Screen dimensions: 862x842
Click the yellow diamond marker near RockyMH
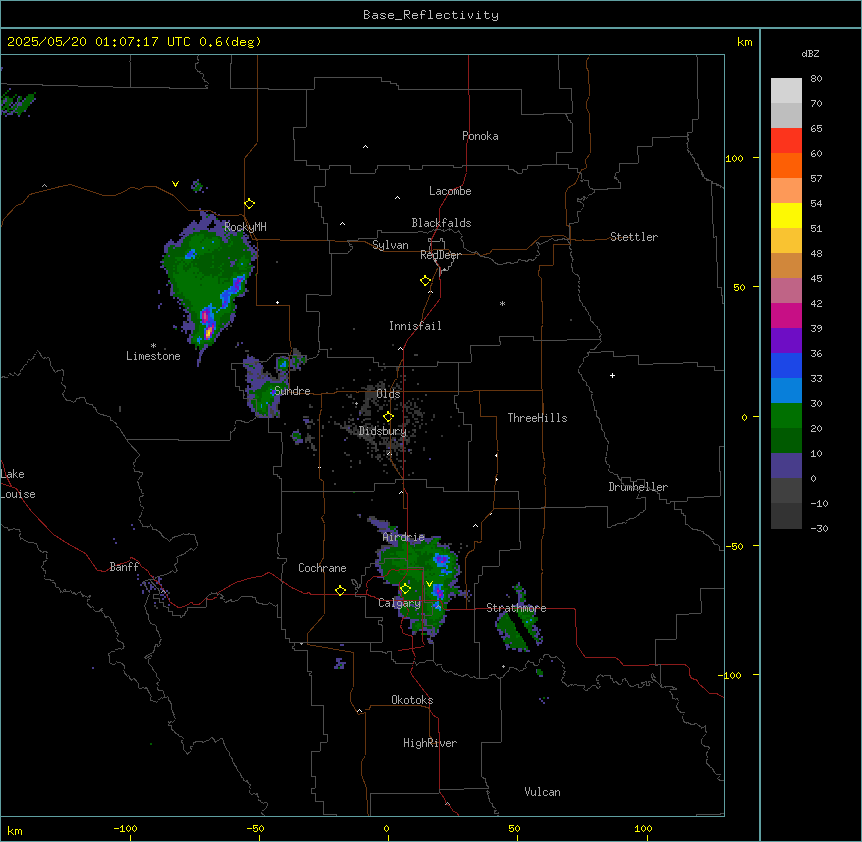250,204
